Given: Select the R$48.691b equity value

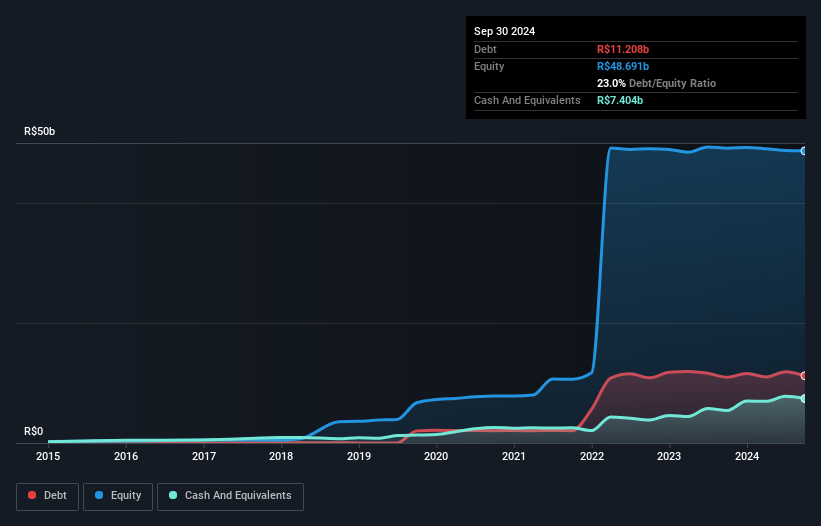Looking at the screenshot, I should (623, 66).
